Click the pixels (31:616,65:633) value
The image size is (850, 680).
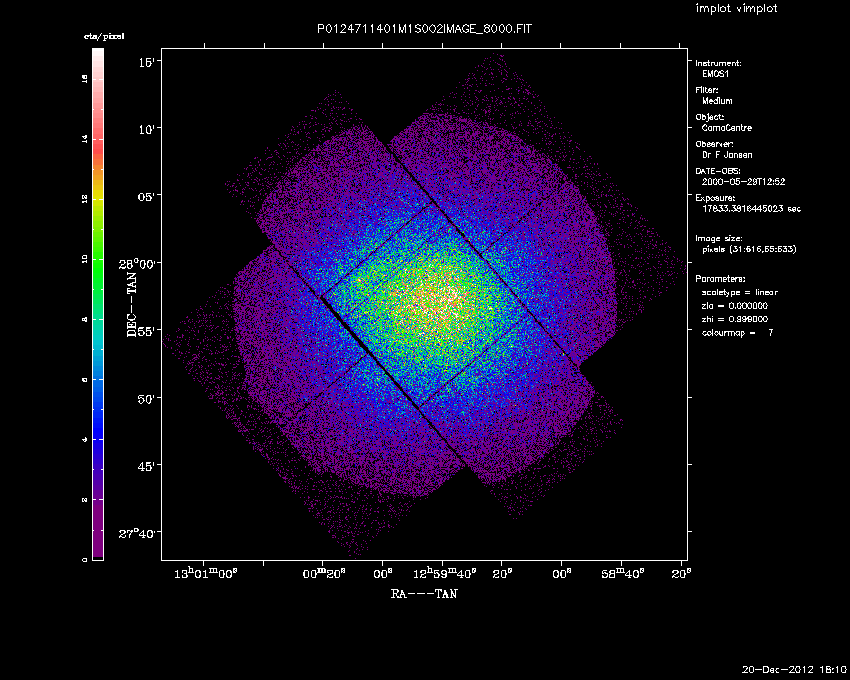pyautogui.click(x=749, y=249)
